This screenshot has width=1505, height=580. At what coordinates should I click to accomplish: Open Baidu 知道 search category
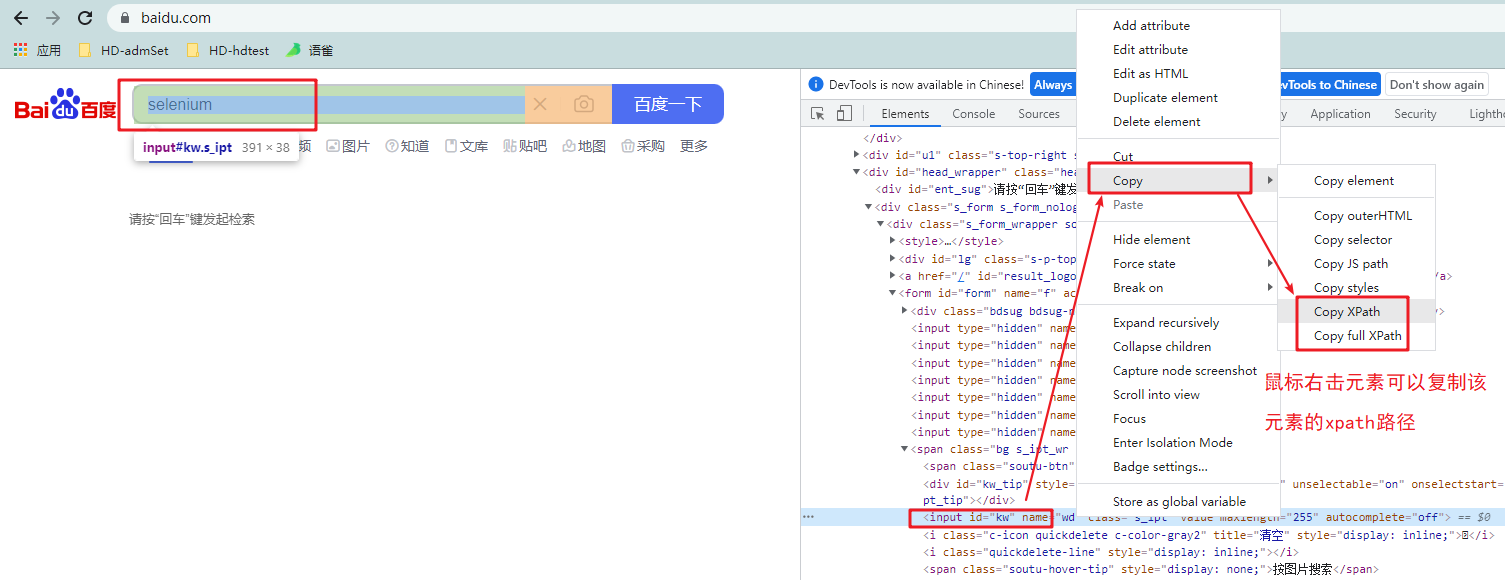pos(407,146)
